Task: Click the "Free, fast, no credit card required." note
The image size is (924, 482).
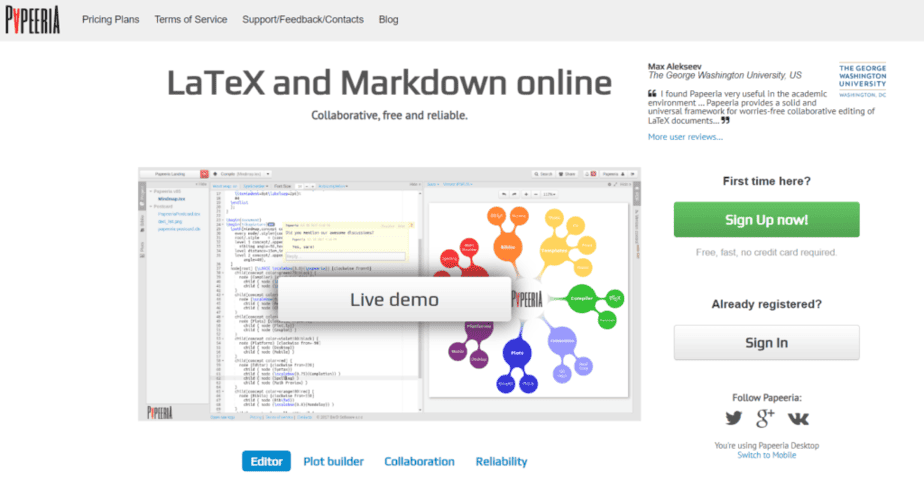Action: pos(766,252)
